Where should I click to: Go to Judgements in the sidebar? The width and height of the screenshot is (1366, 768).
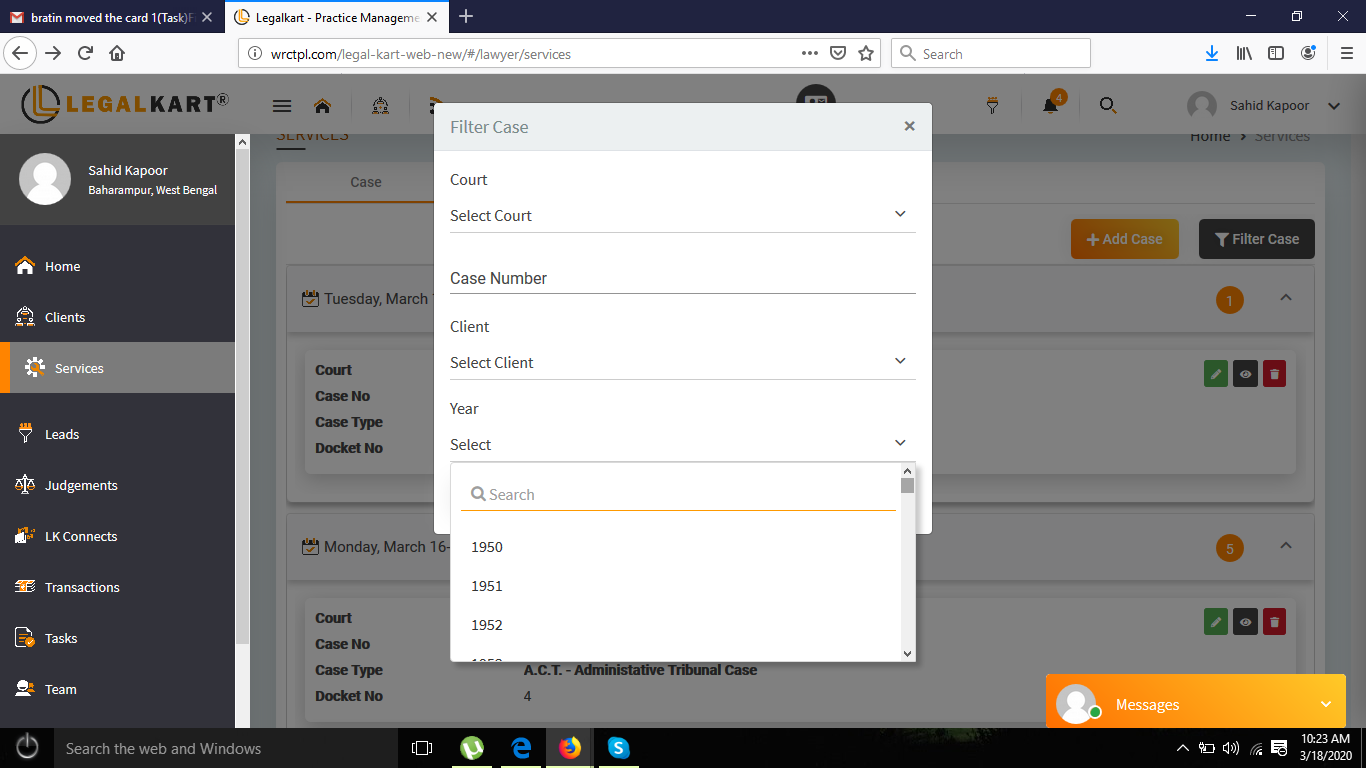(x=81, y=485)
